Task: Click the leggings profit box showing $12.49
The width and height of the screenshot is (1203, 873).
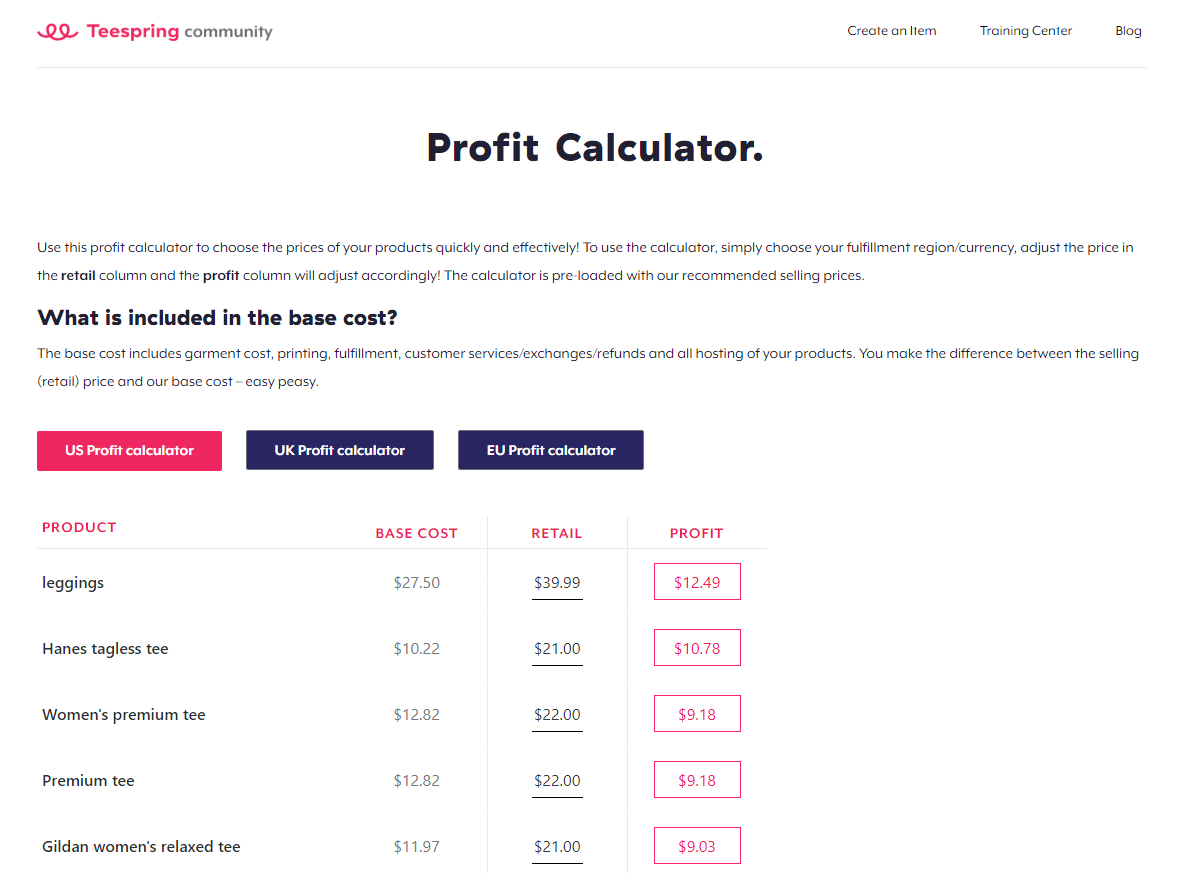Action: point(697,581)
